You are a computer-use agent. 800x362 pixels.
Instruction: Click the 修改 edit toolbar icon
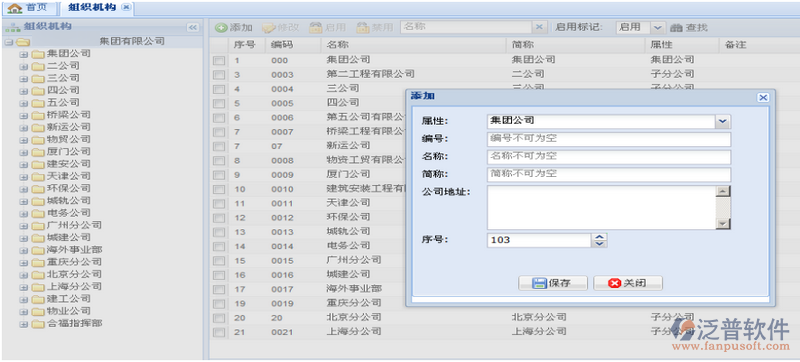coord(269,28)
